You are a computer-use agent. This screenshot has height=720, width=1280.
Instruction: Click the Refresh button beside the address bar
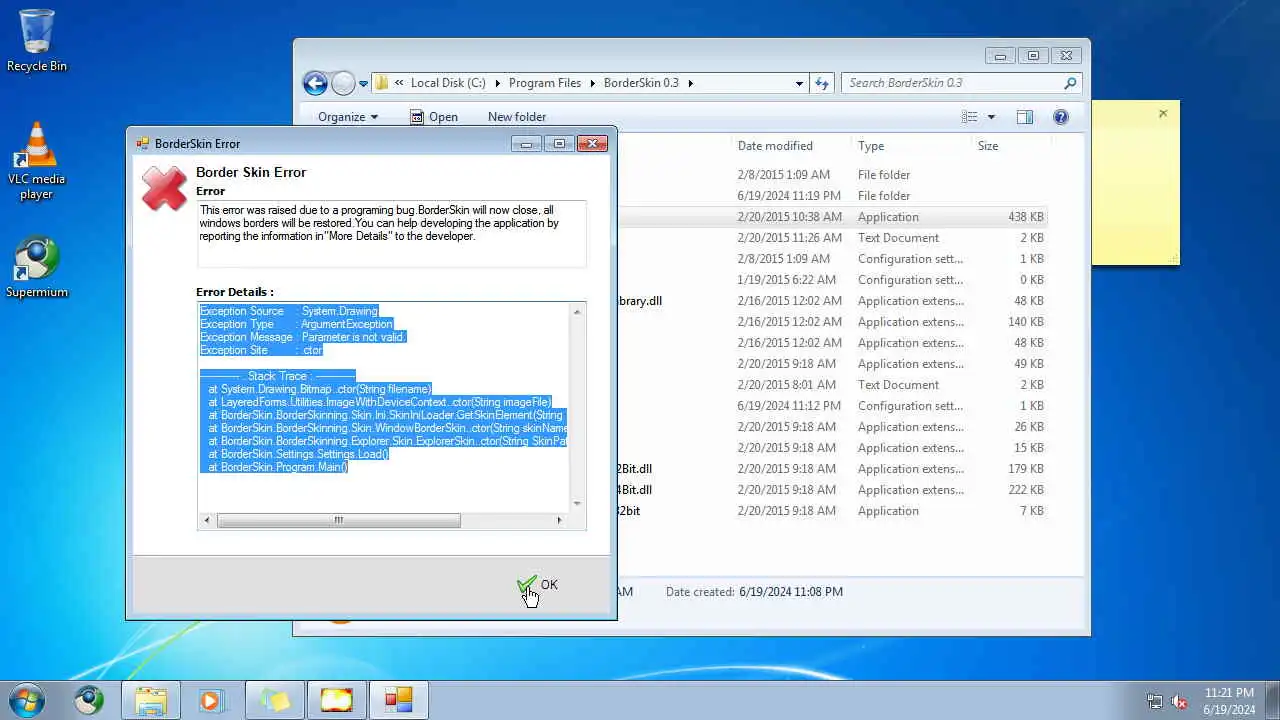pyautogui.click(x=822, y=84)
